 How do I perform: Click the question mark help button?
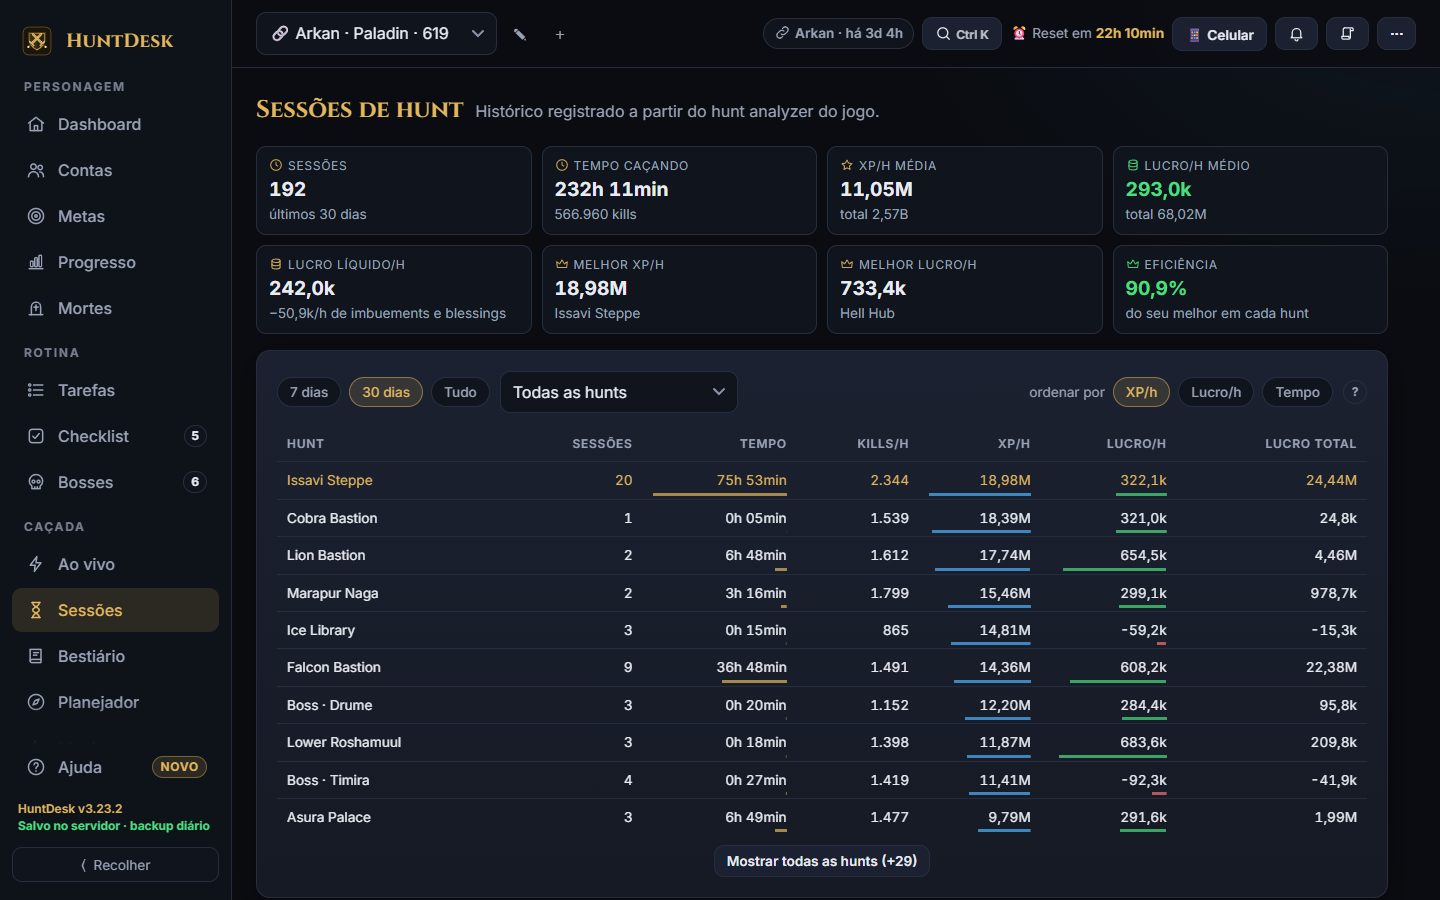(1355, 392)
